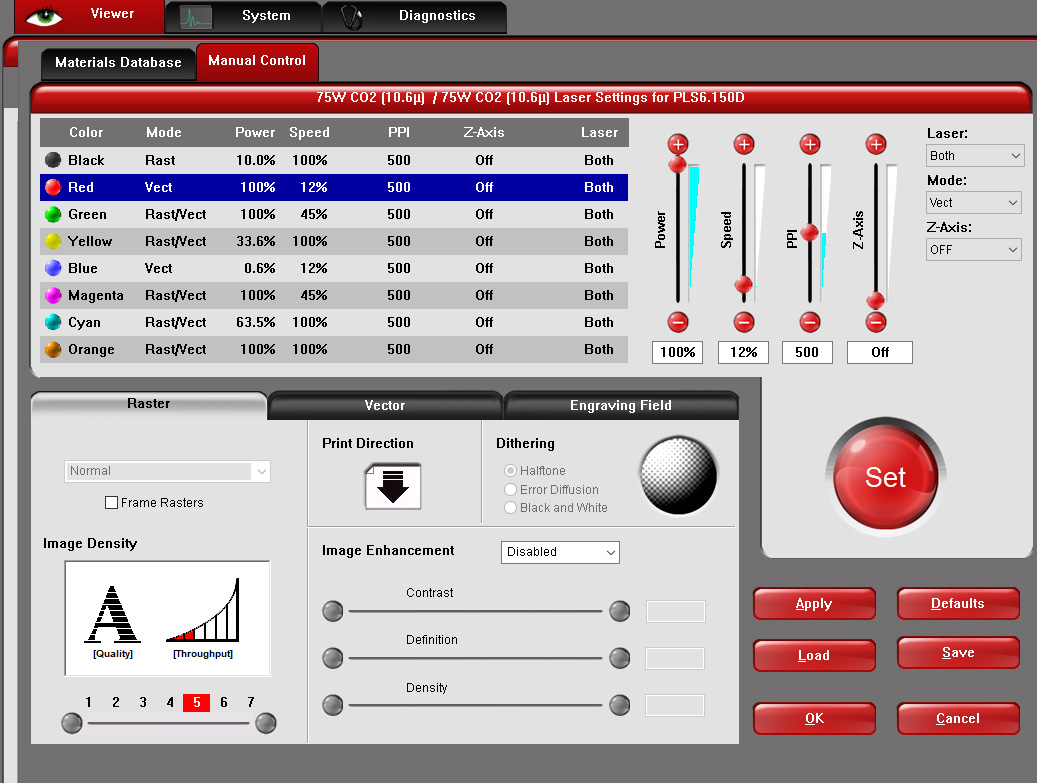Decrease Power with the minus button
This screenshot has height=783, width=1037.
click(x=678, y=322)
